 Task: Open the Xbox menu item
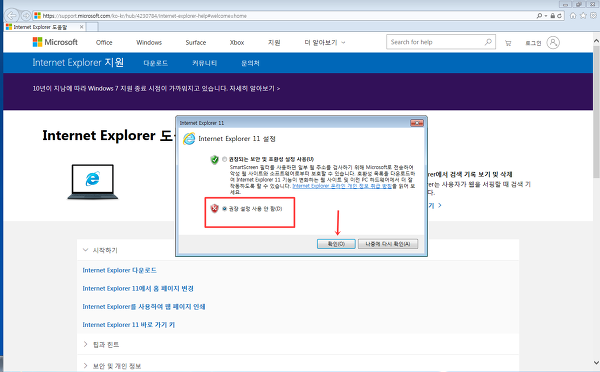[x=237, y=42]
